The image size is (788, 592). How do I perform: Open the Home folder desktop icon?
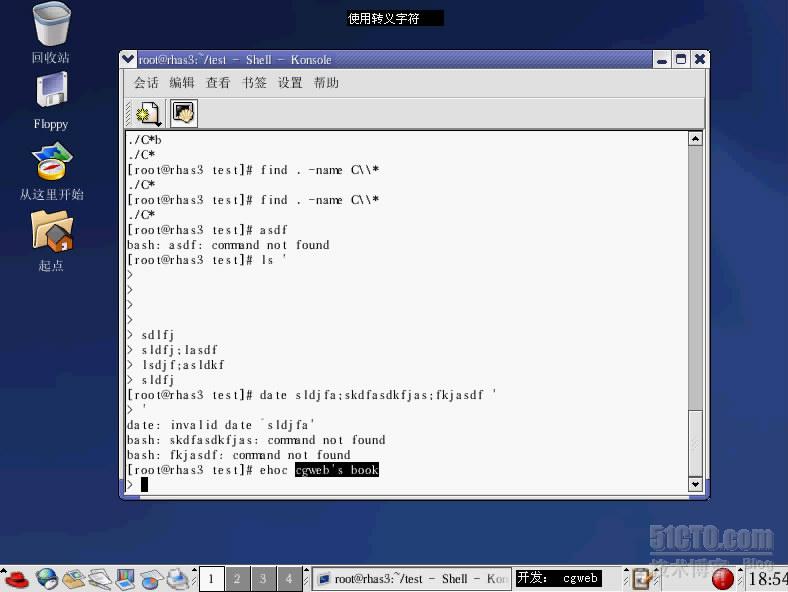click(51, 232)
